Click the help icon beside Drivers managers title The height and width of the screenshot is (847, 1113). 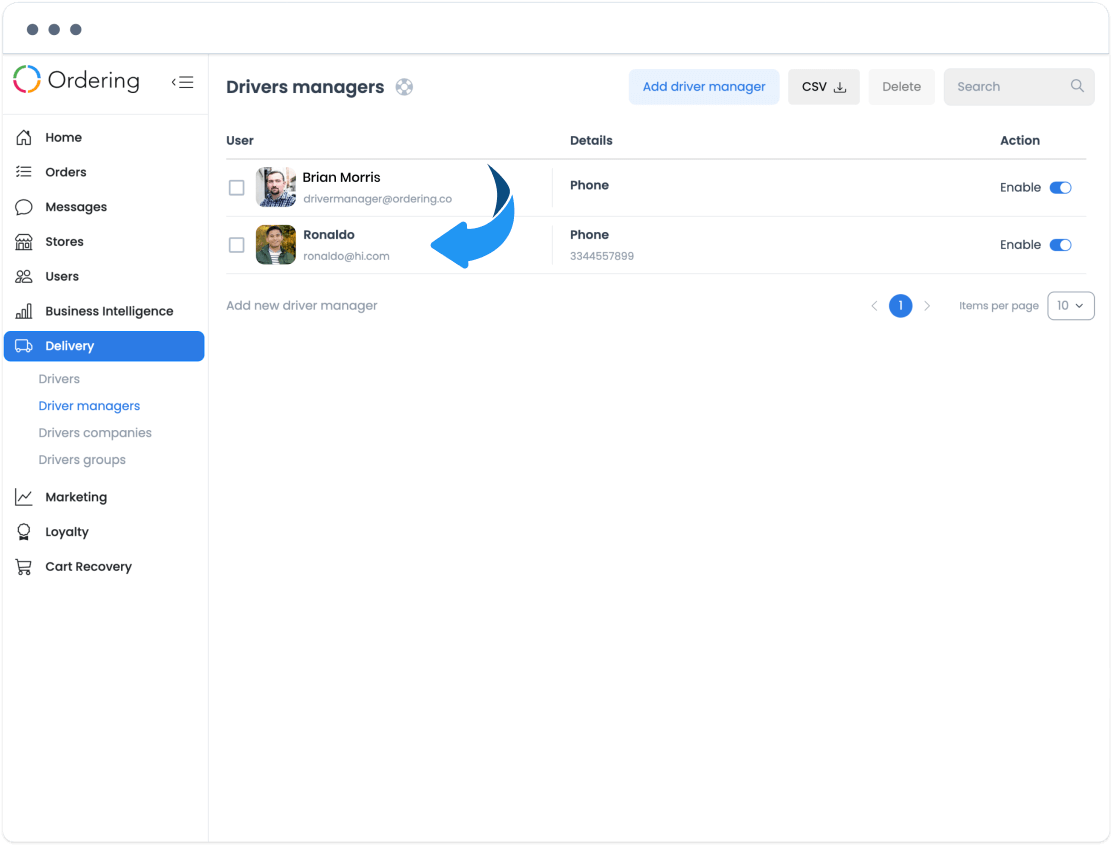(405, 87)
